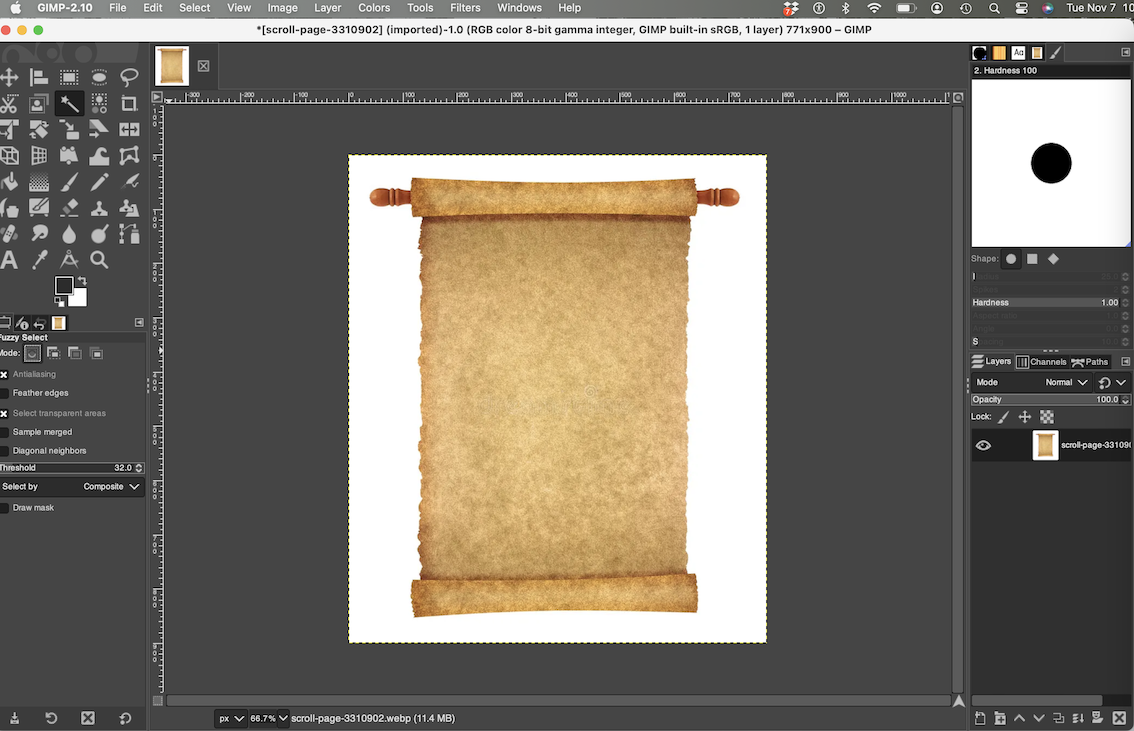The height and width of the screenshot is (731, 1134).
Task: Toggle the Sample merged option
Action: (4, 432)
